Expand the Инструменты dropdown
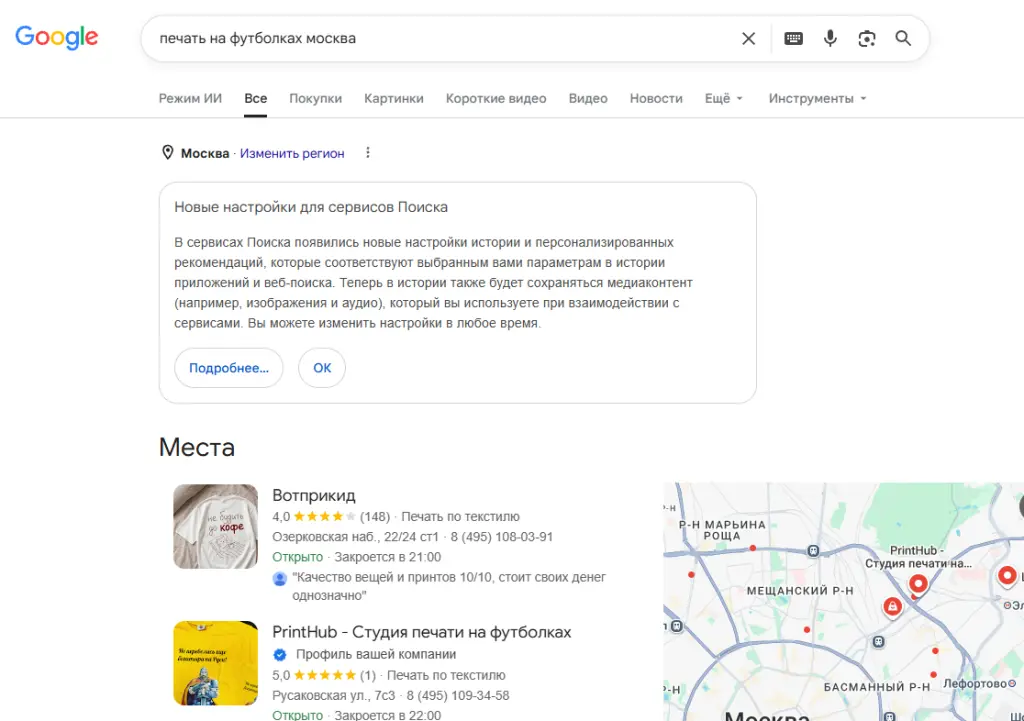The height and width of the screenshot is (721, 1024). click(817, 99)
